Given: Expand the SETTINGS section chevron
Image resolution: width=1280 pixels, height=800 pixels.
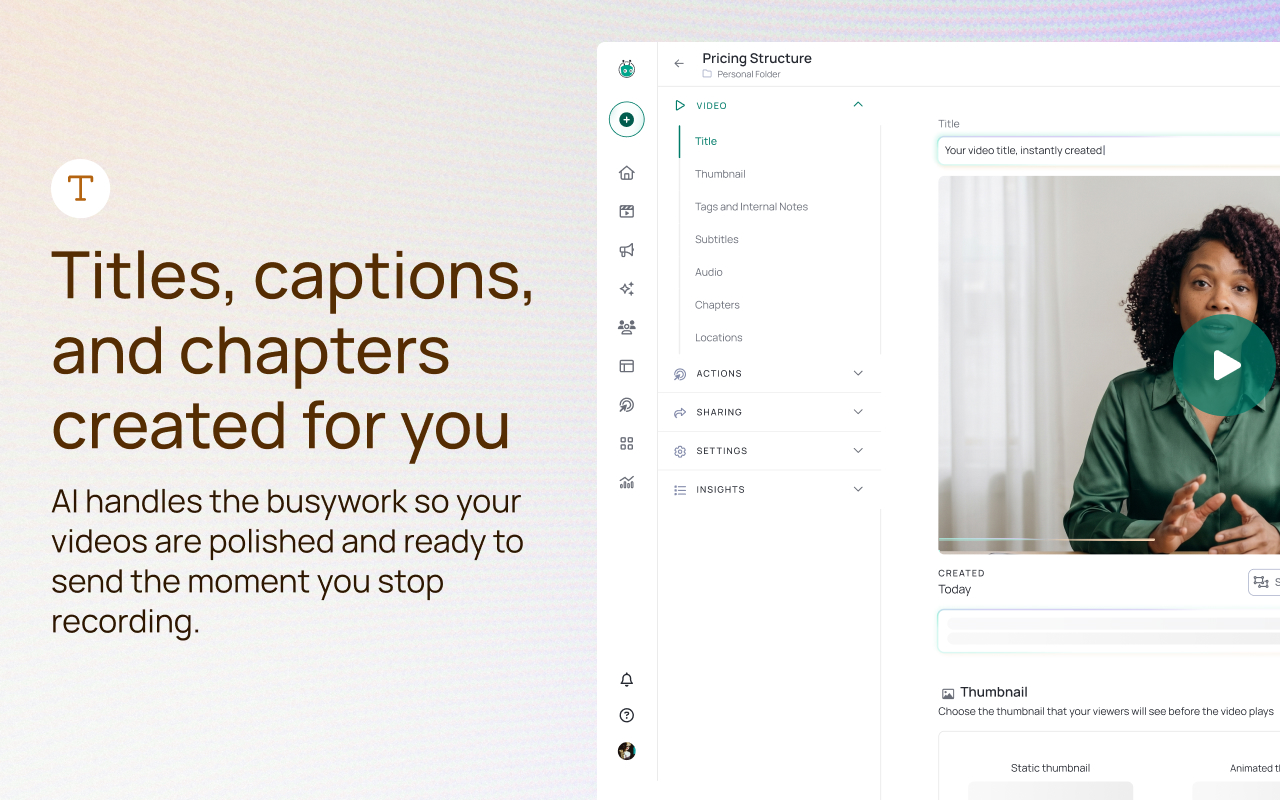Looking at the screenshot, I should [x=858, y=450].
